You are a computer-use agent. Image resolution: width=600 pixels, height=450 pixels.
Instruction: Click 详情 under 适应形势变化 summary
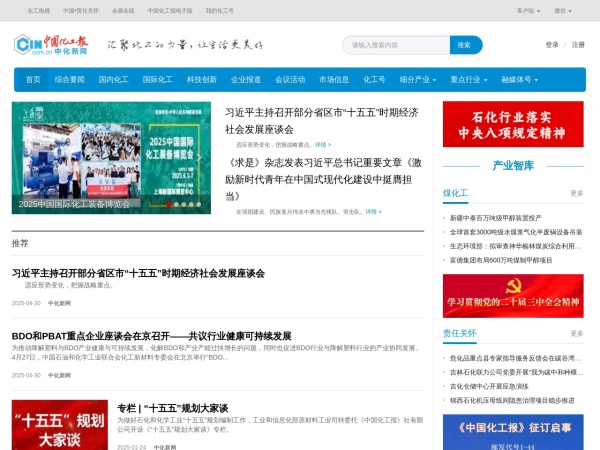(x=323, y=145)
